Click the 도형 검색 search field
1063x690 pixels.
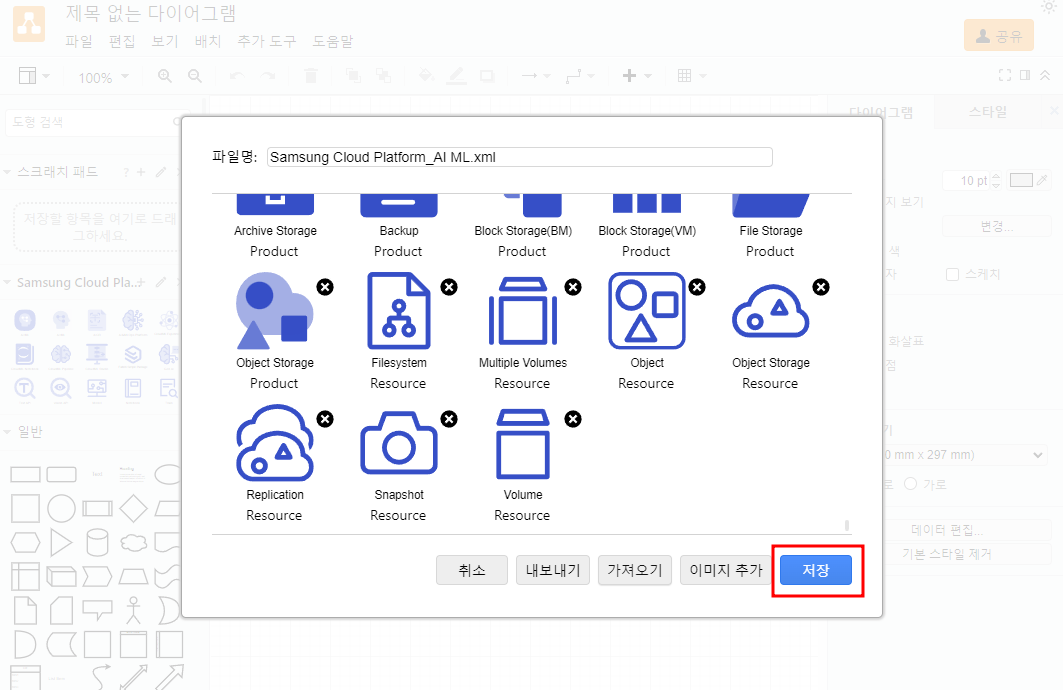[x=93, y=122]
